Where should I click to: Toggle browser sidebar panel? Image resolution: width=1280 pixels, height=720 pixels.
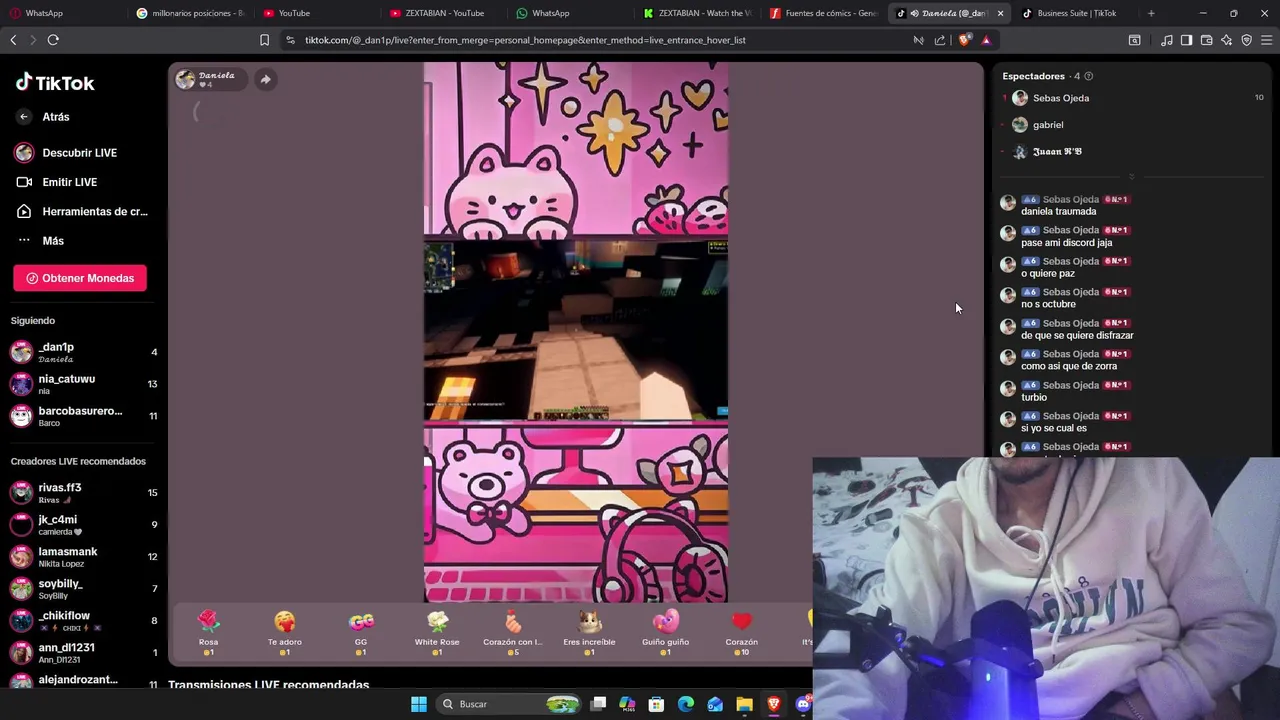pos(1186,40)
